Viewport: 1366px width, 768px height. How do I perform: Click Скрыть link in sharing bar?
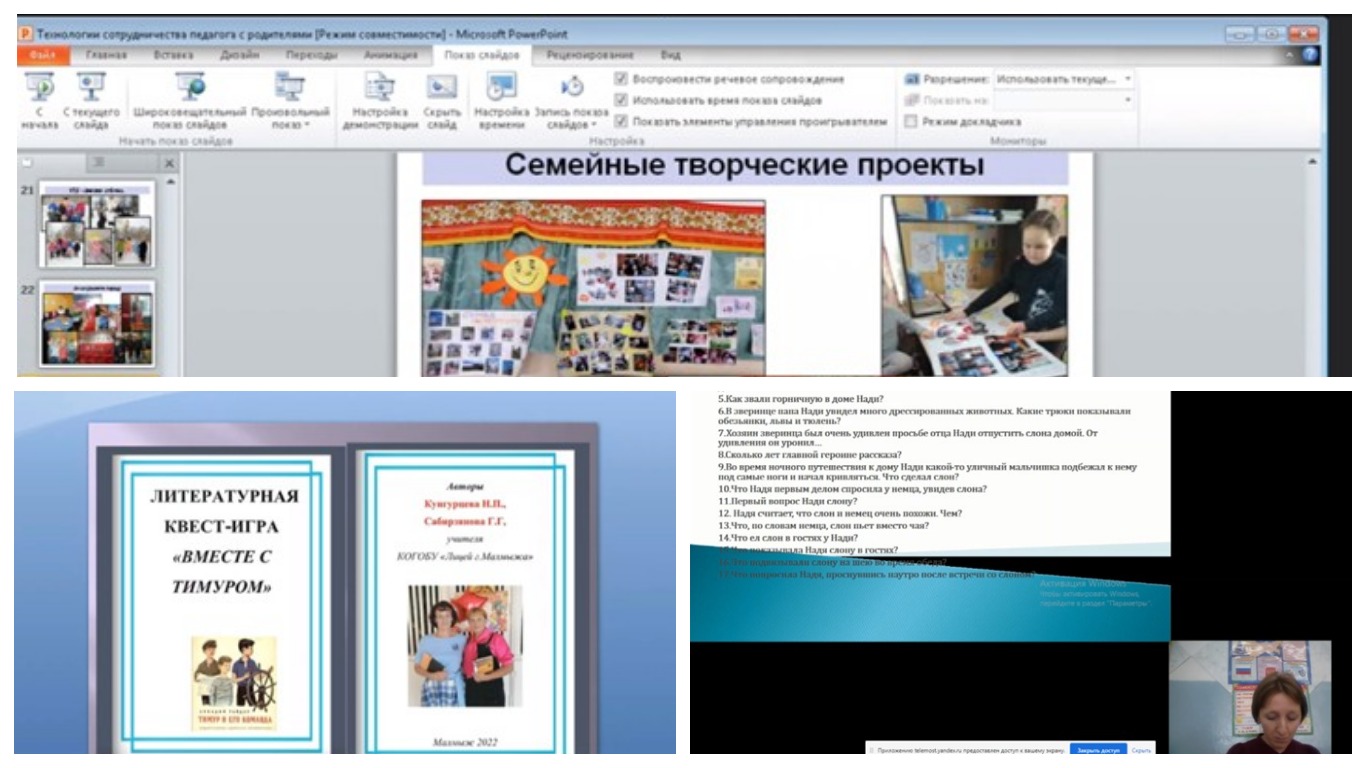(1141, 749)
